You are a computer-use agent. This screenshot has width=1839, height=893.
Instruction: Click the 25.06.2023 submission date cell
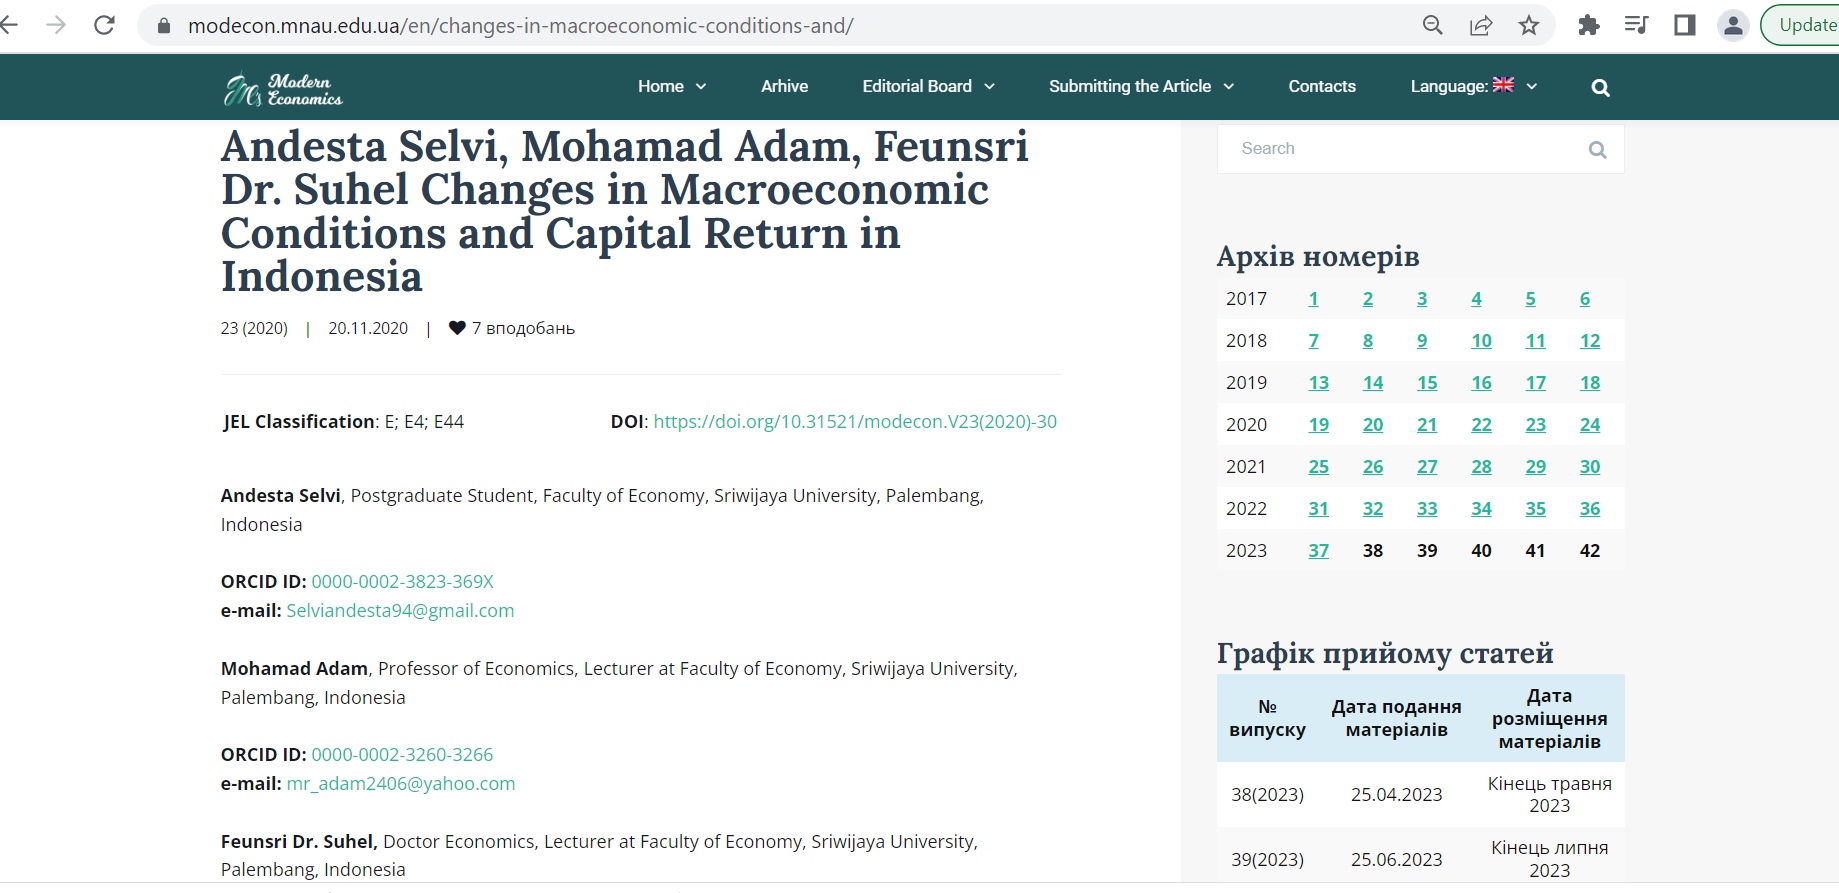point(1396,860)
